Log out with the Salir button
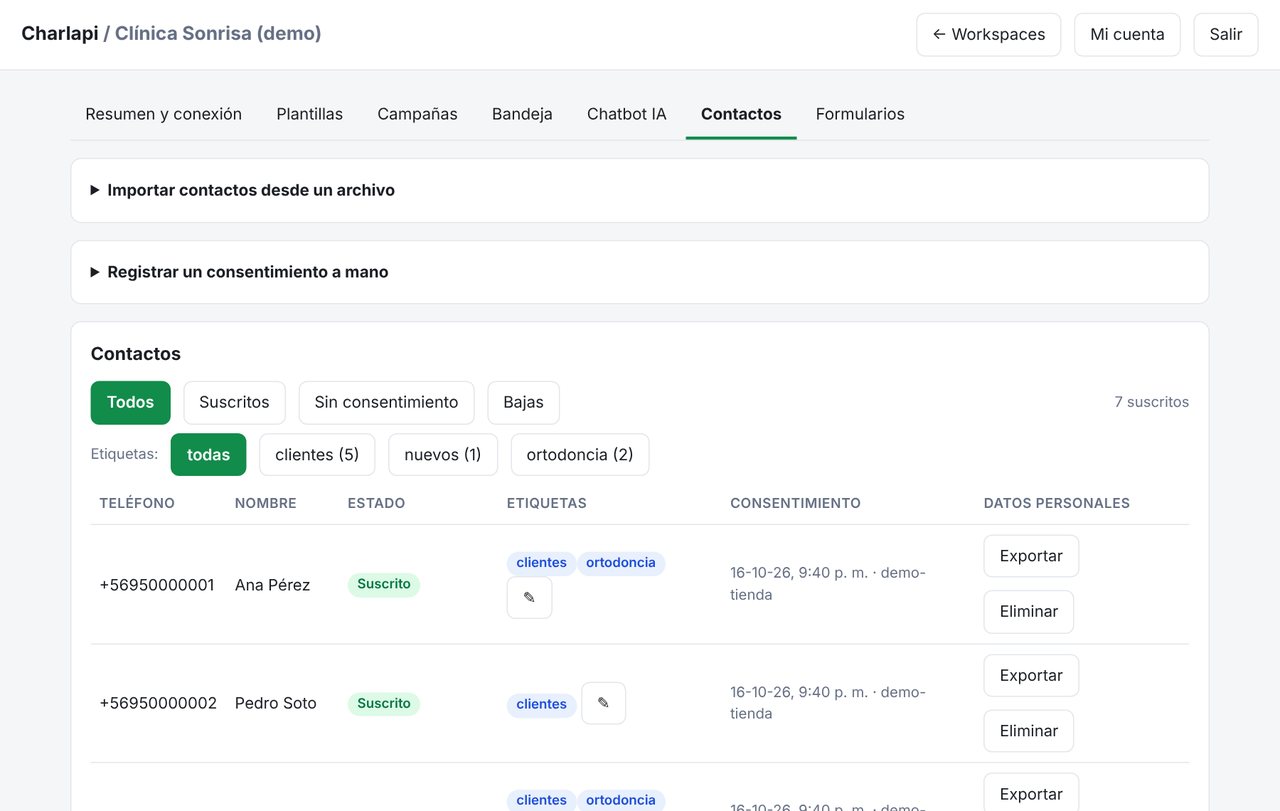Image resolution: width=1280 pixels, height=811 pixels. click(x=1226, y=34)
